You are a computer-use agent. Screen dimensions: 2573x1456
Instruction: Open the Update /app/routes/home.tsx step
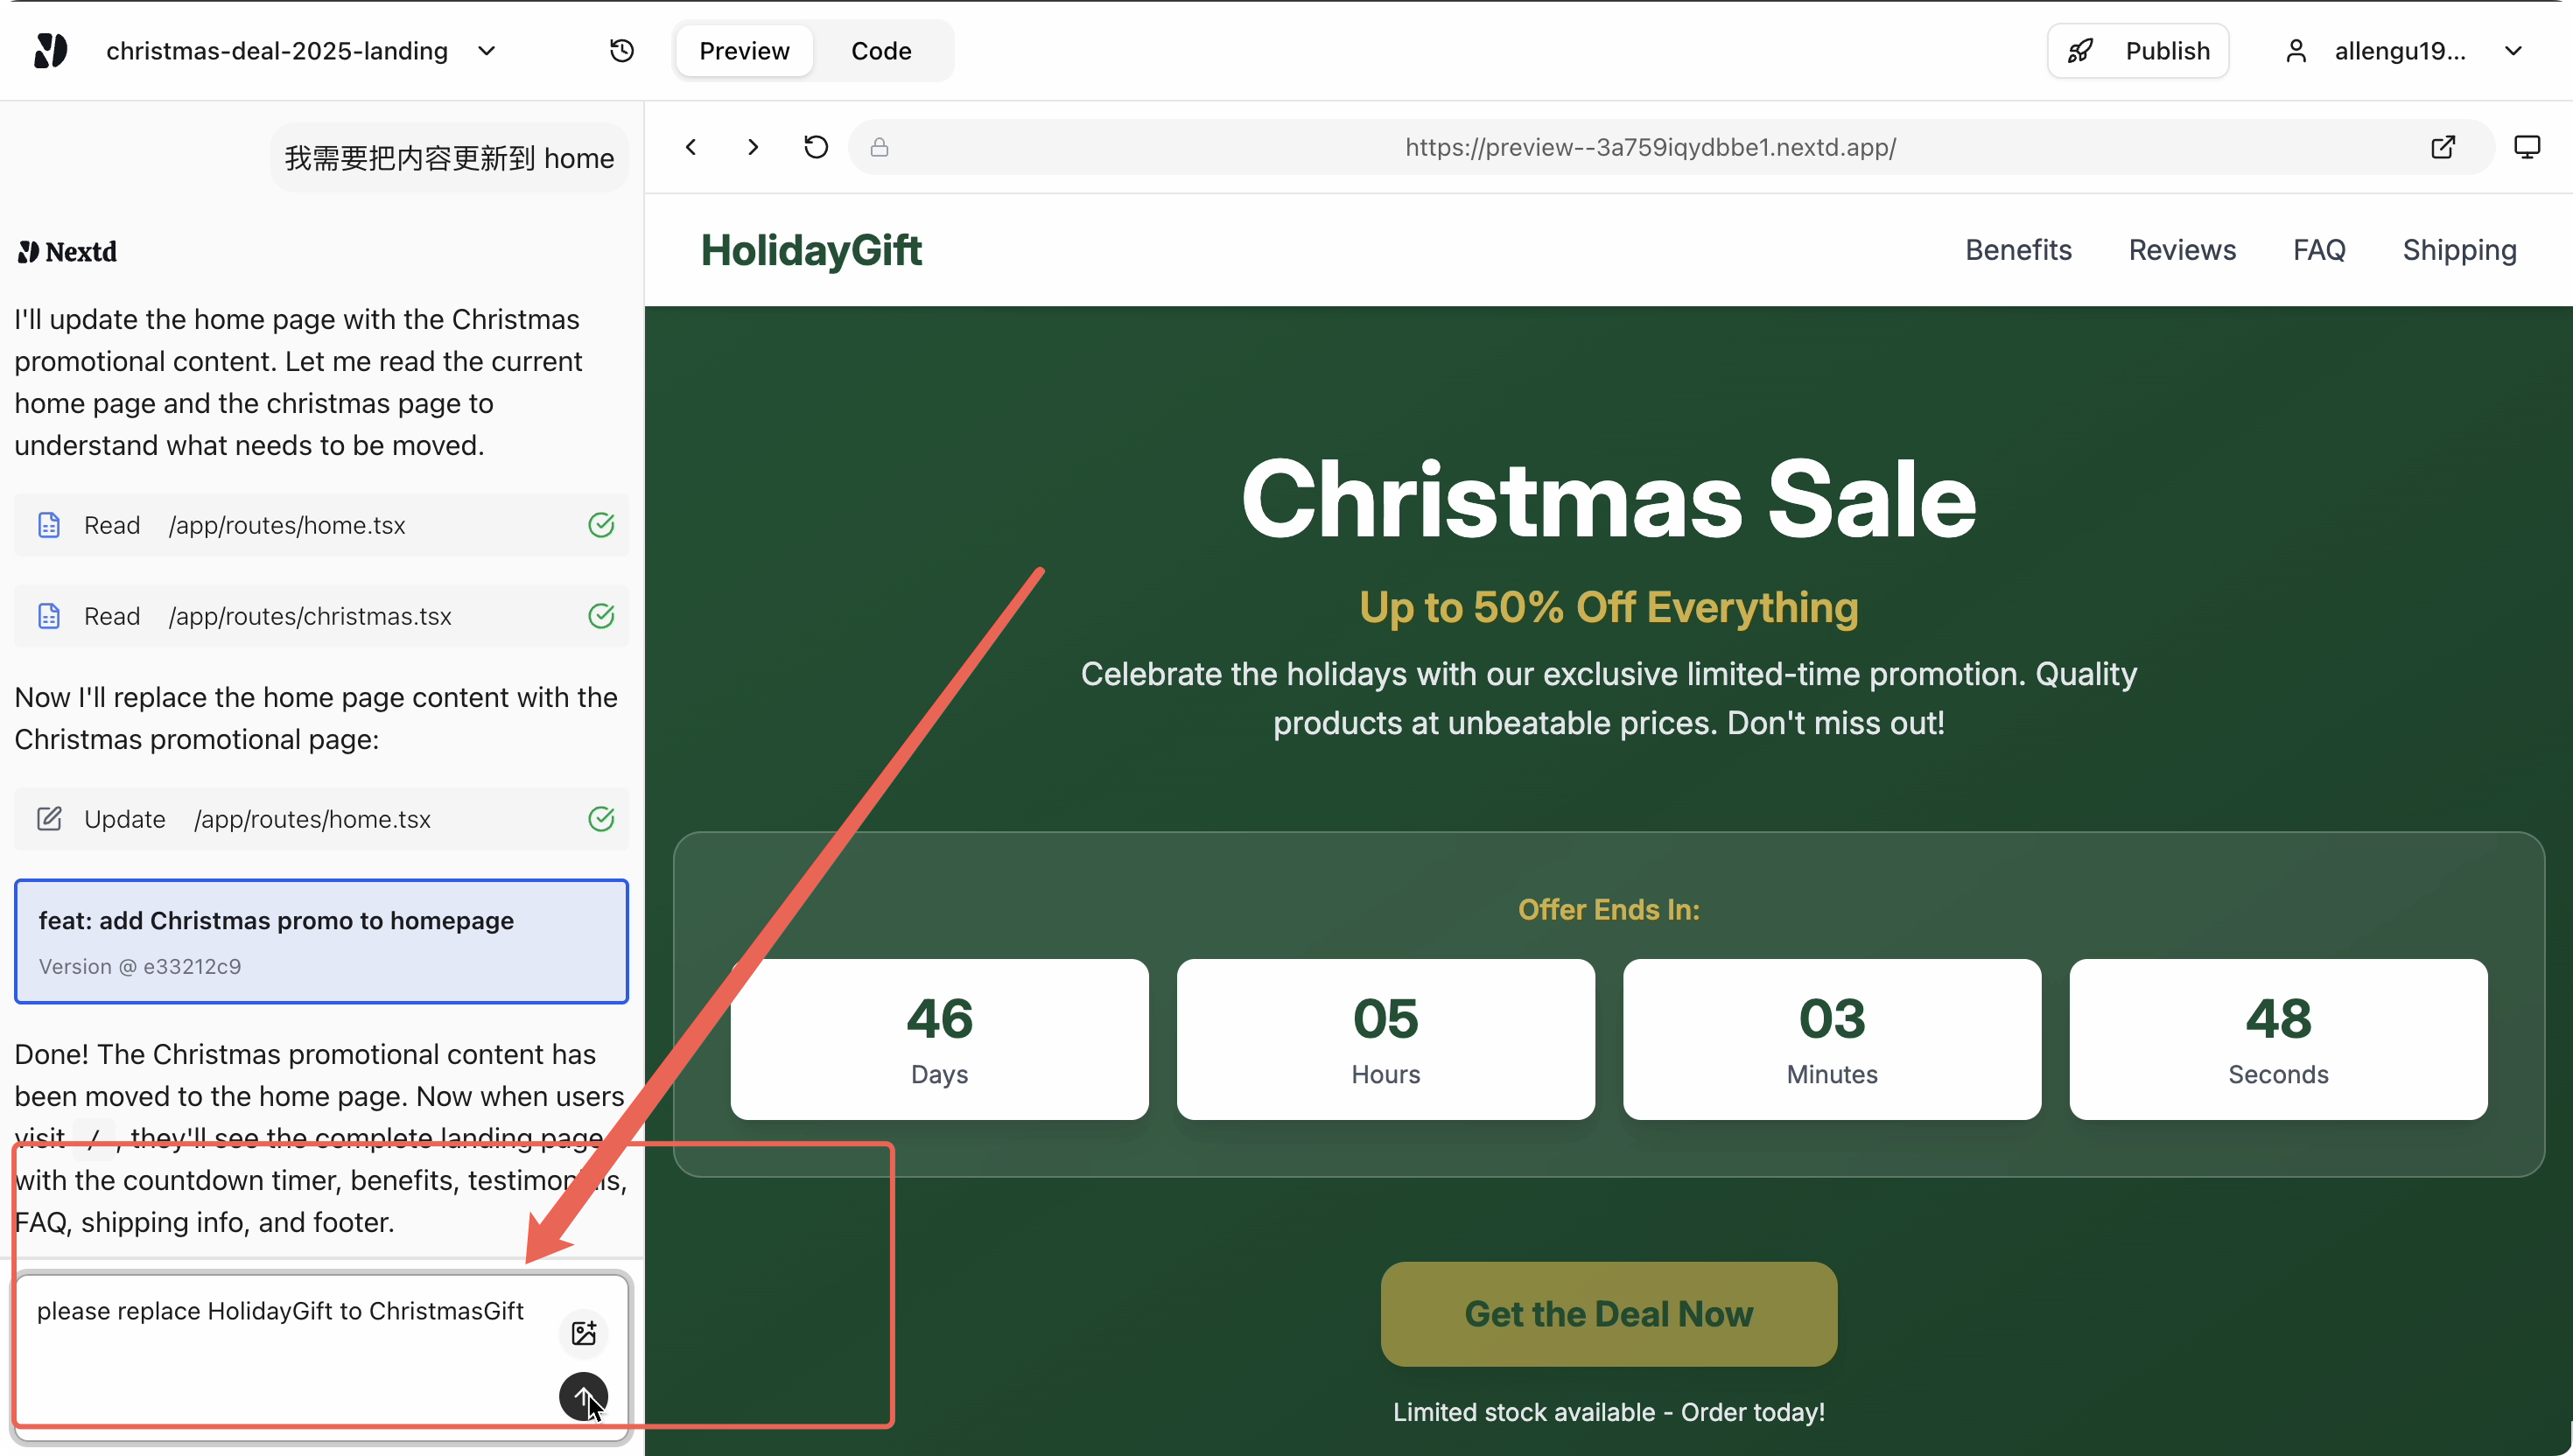coord(321,819)
